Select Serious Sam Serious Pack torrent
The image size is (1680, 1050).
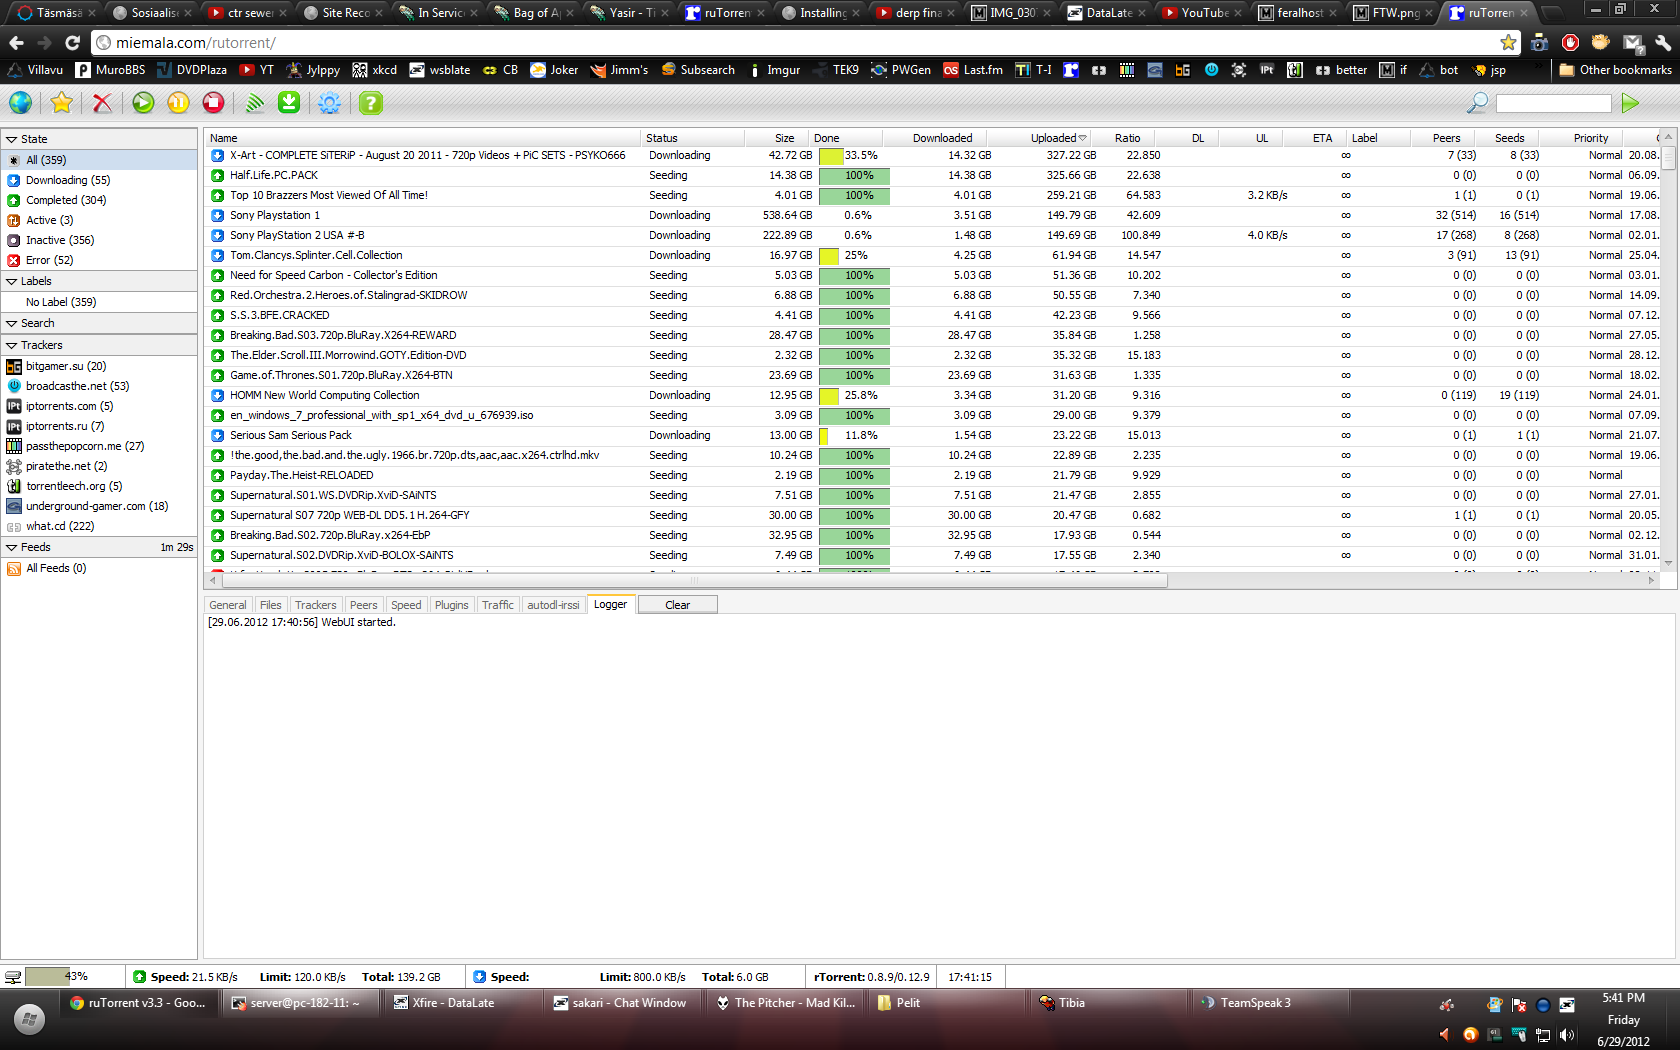(x=934, y=435)
